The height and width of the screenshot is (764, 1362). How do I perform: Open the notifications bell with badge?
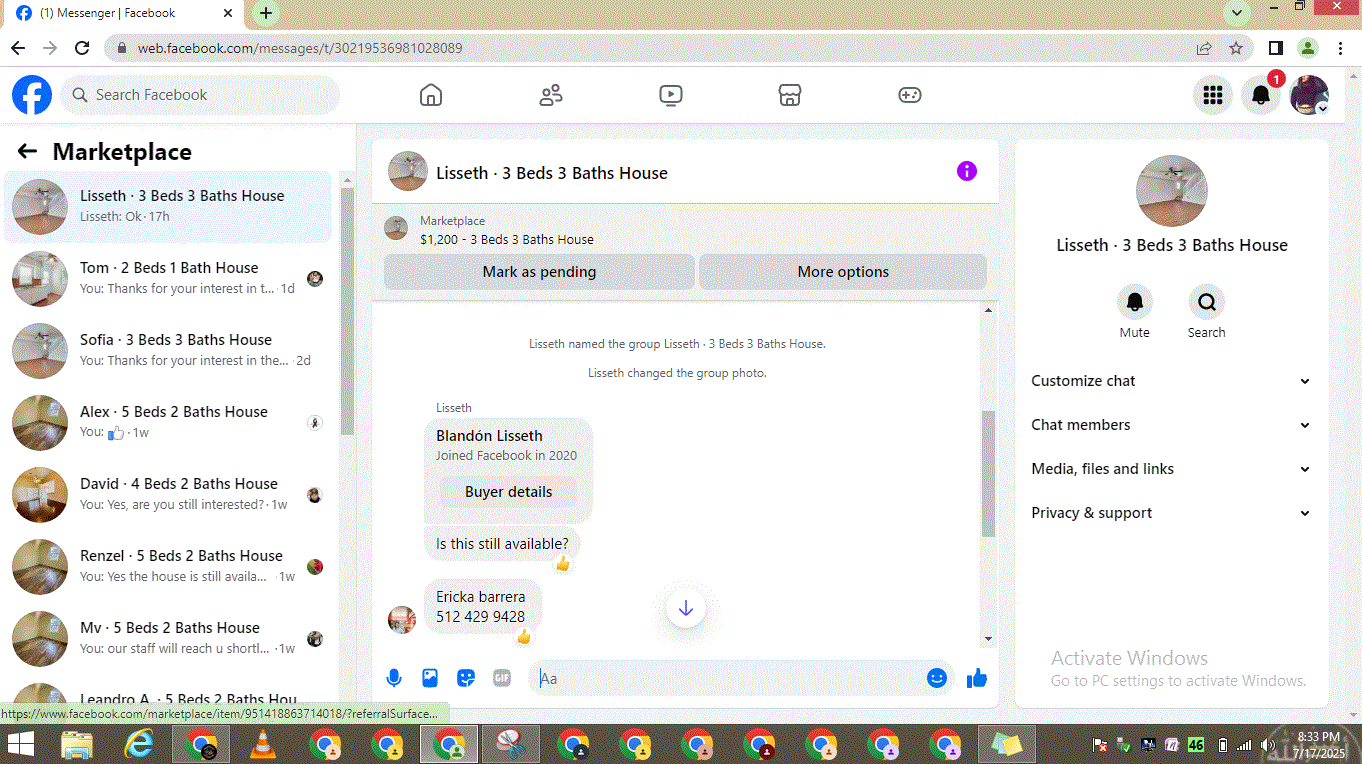1261,95
